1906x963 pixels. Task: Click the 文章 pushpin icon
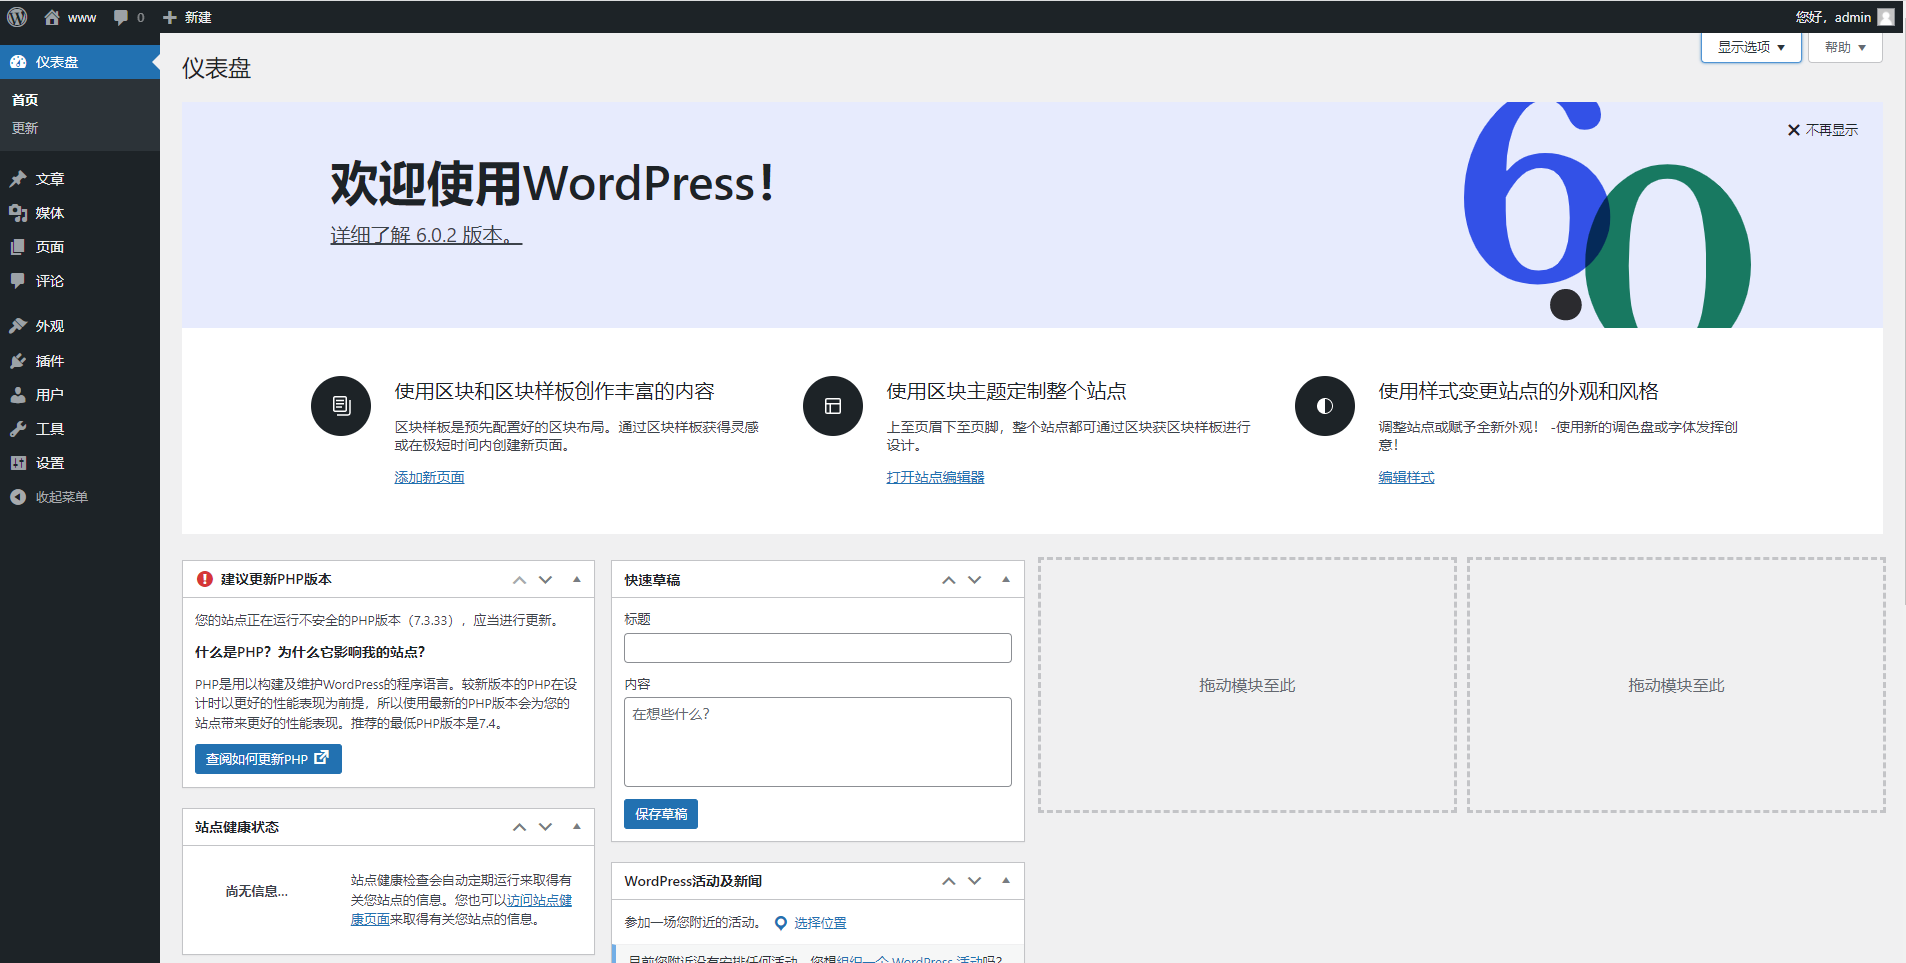pos(18,179)
